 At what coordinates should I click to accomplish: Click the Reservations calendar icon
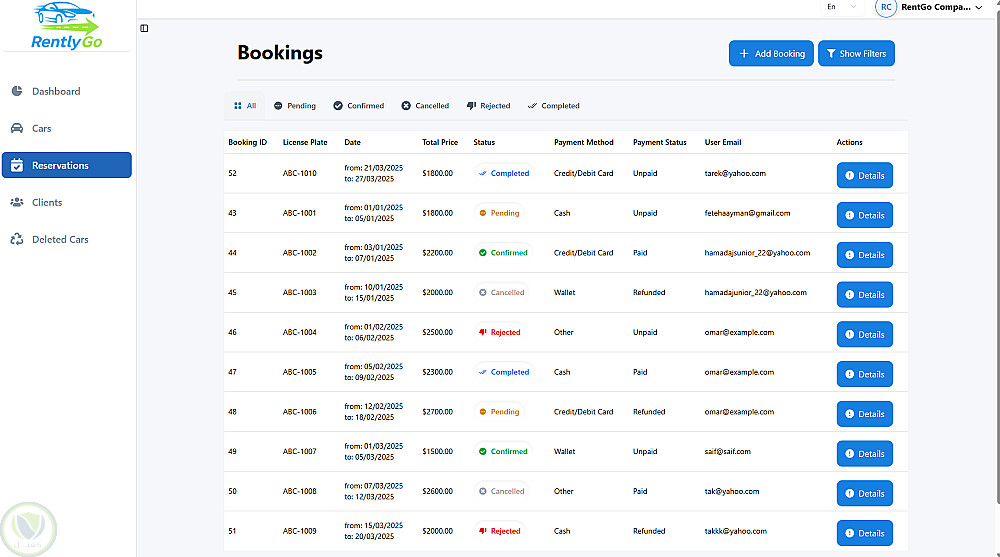tap(17, 165)
